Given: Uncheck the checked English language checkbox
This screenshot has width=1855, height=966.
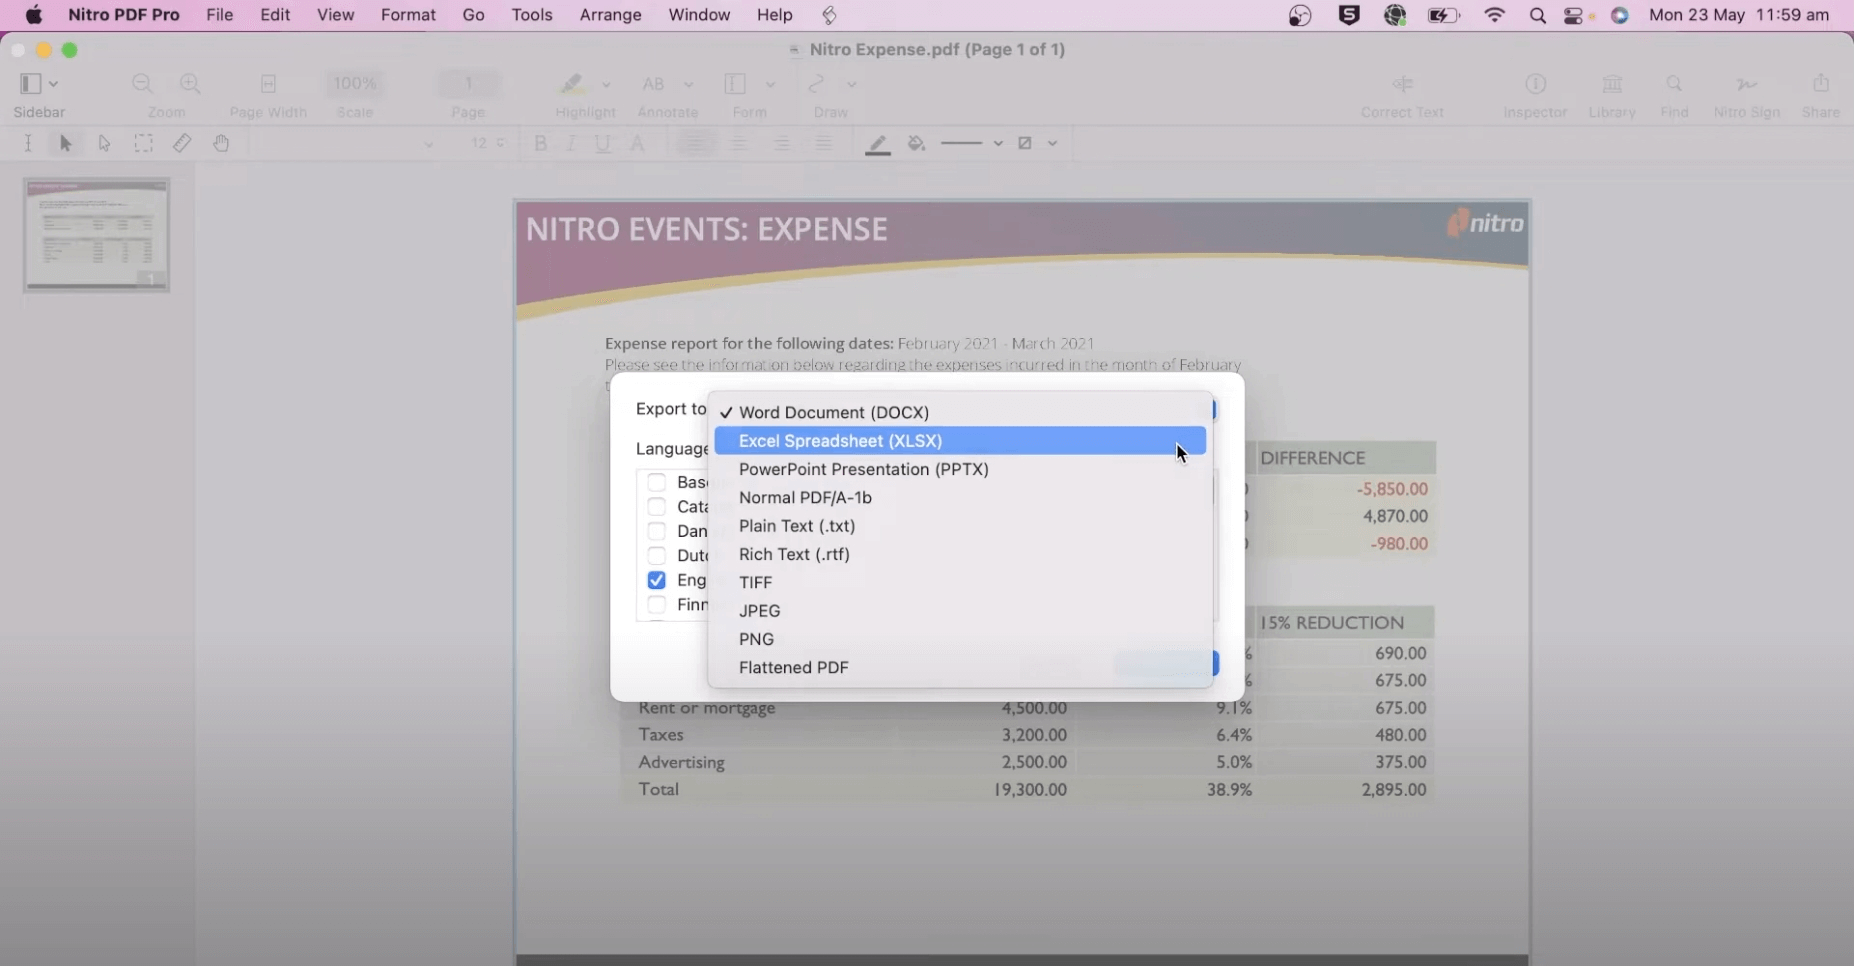Looking at the screenshot, I should [x=657, y=580].
